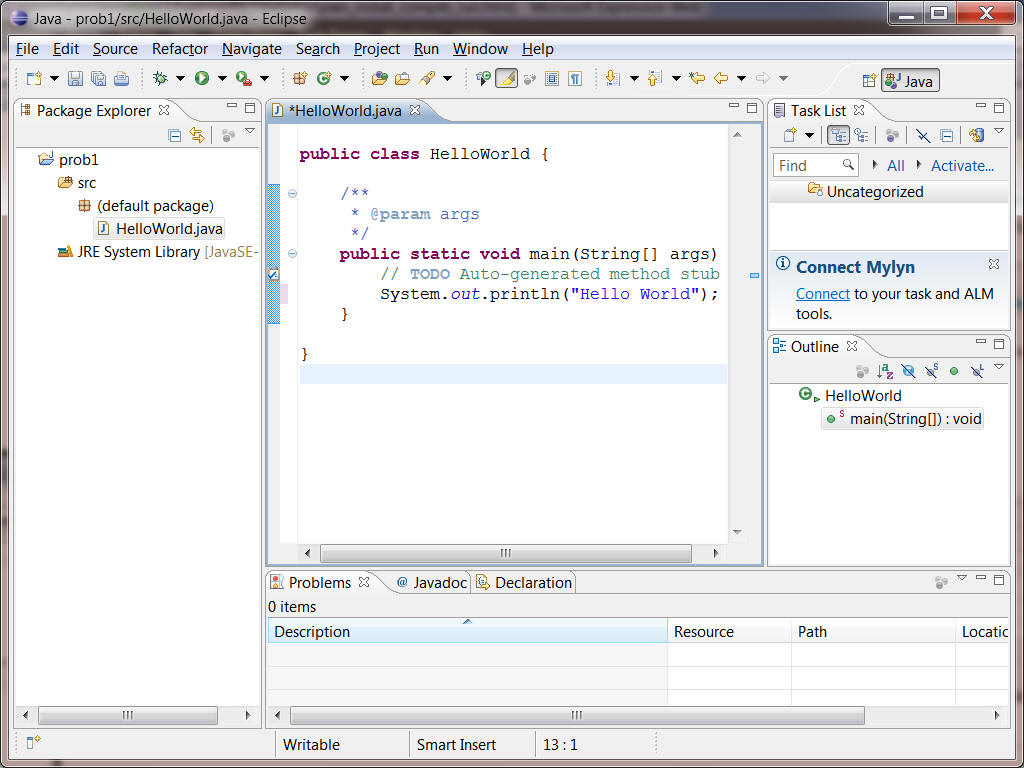Collapse All in Package Explorer

[x=174, y=136]
